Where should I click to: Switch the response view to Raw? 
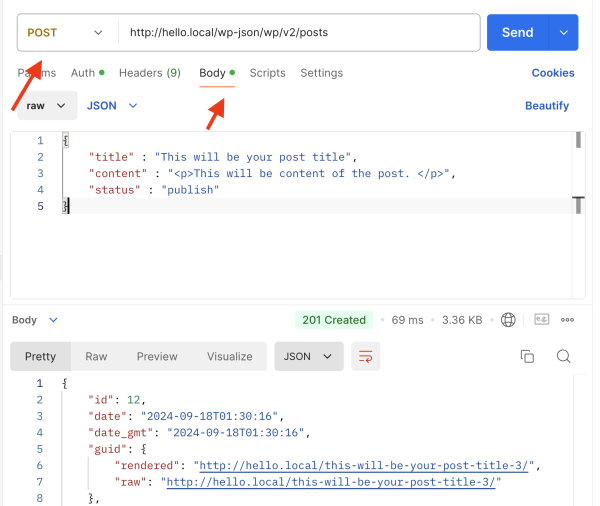(96, 357)
